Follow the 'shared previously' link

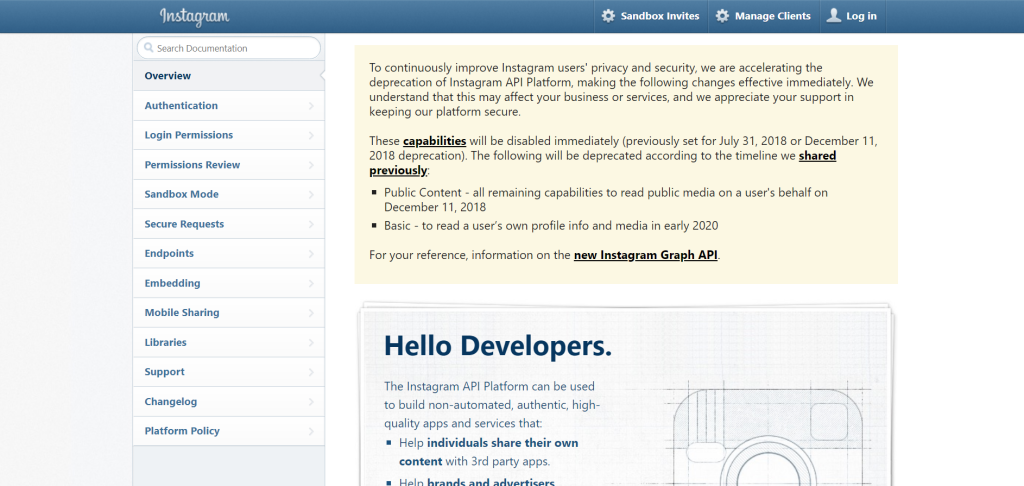817,156
